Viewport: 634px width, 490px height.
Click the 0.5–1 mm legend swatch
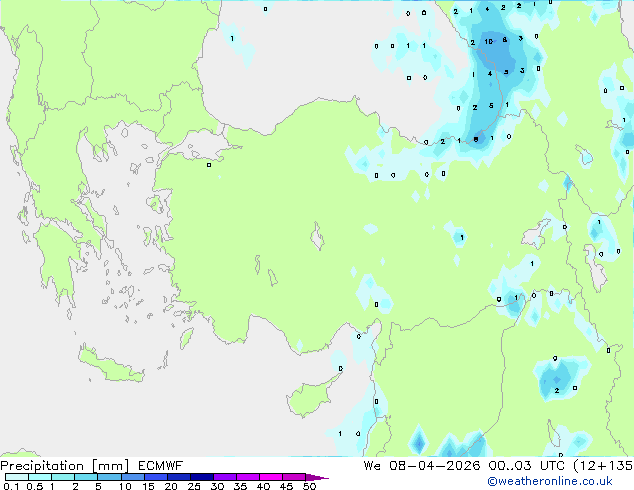(40, 477)
